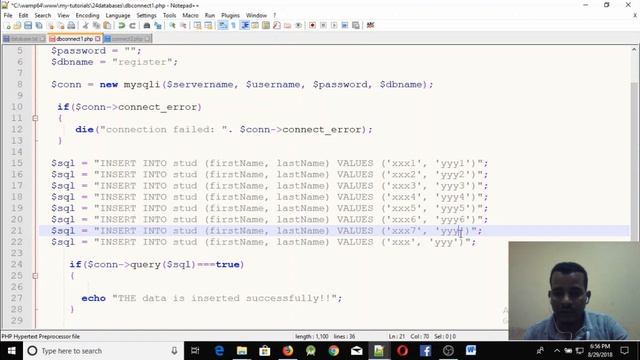Close the dbconnect1.php tab with its X
Viewport: 640px width, 360px height.
pos(98,39)
